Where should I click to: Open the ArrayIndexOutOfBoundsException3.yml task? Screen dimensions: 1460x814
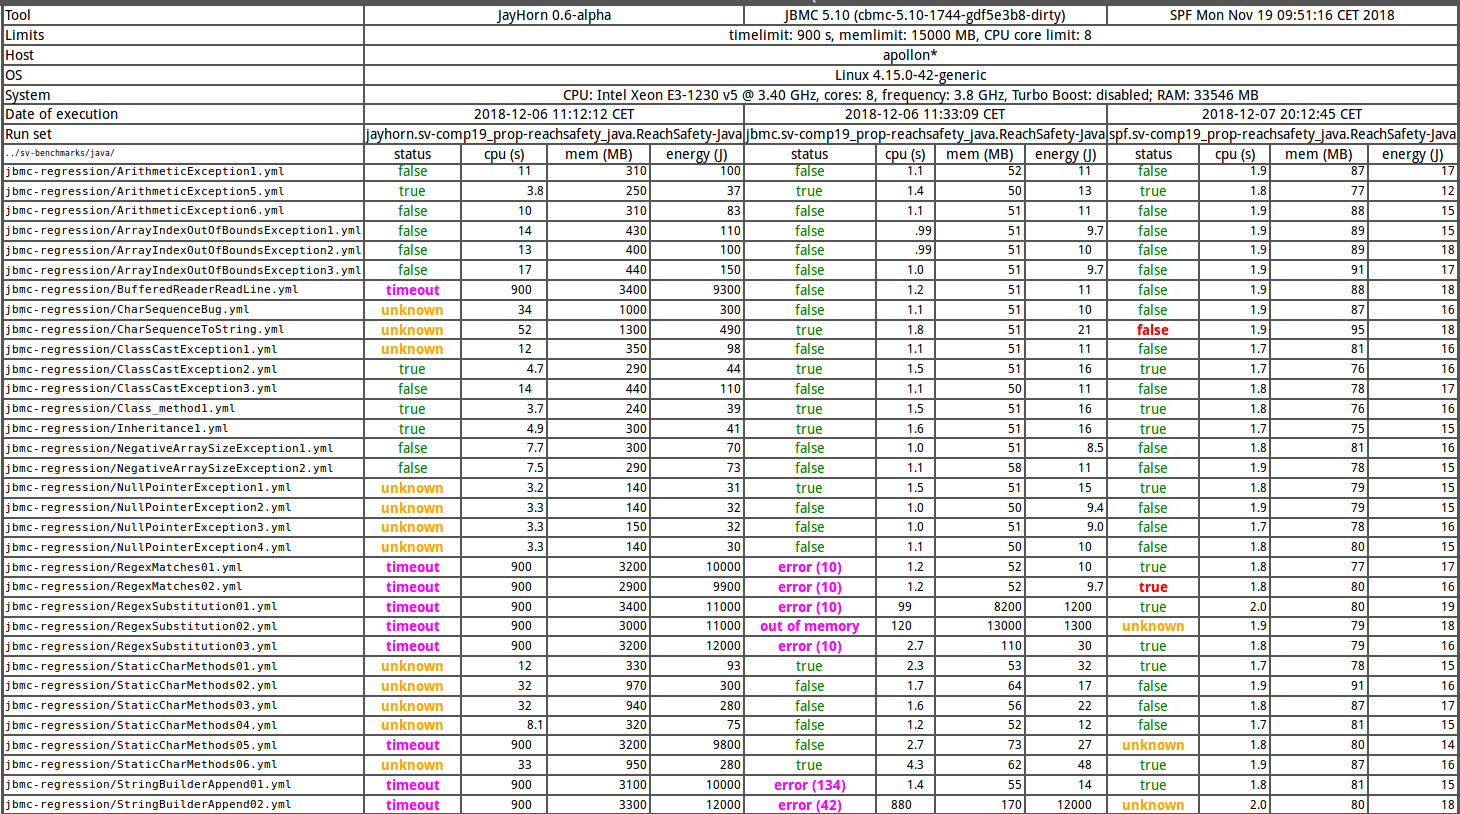[183, 270]
